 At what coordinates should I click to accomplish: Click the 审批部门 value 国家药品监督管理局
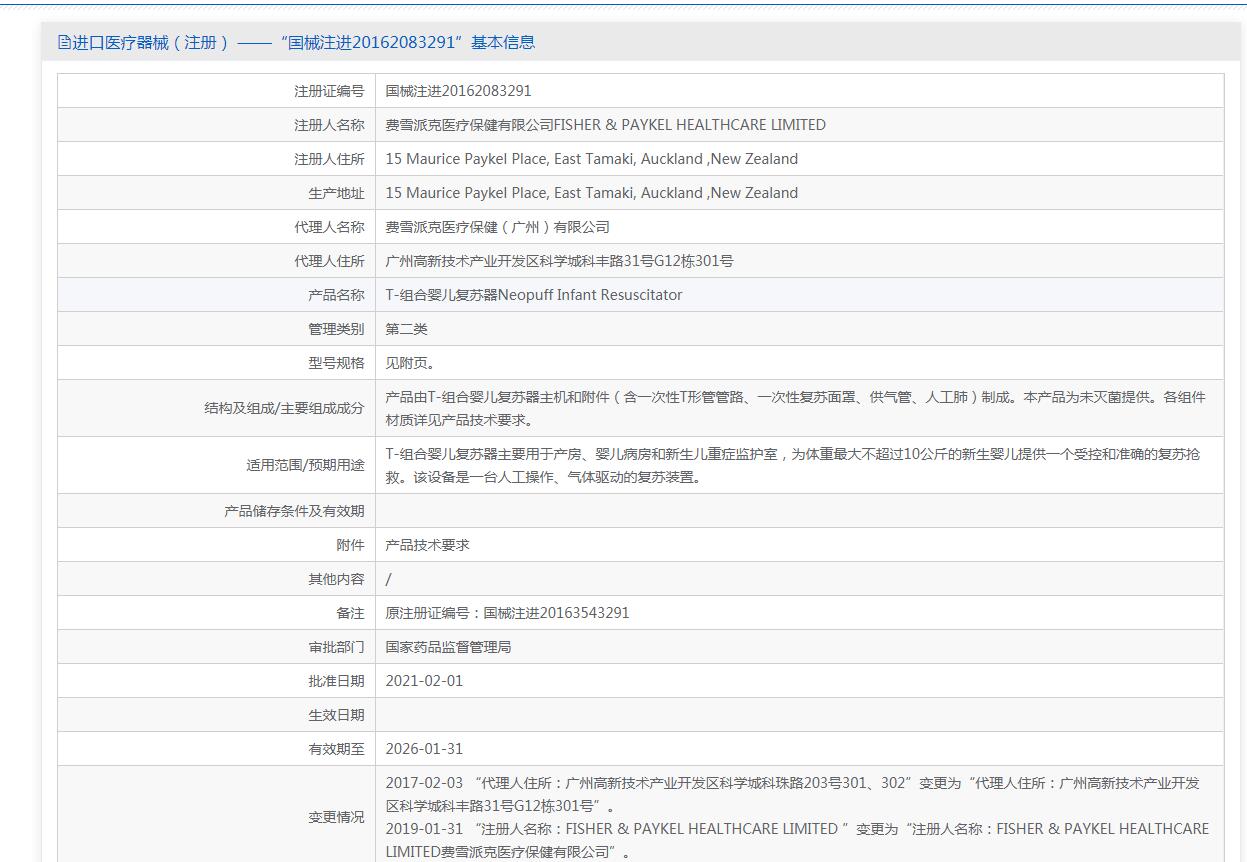point(448,647)
